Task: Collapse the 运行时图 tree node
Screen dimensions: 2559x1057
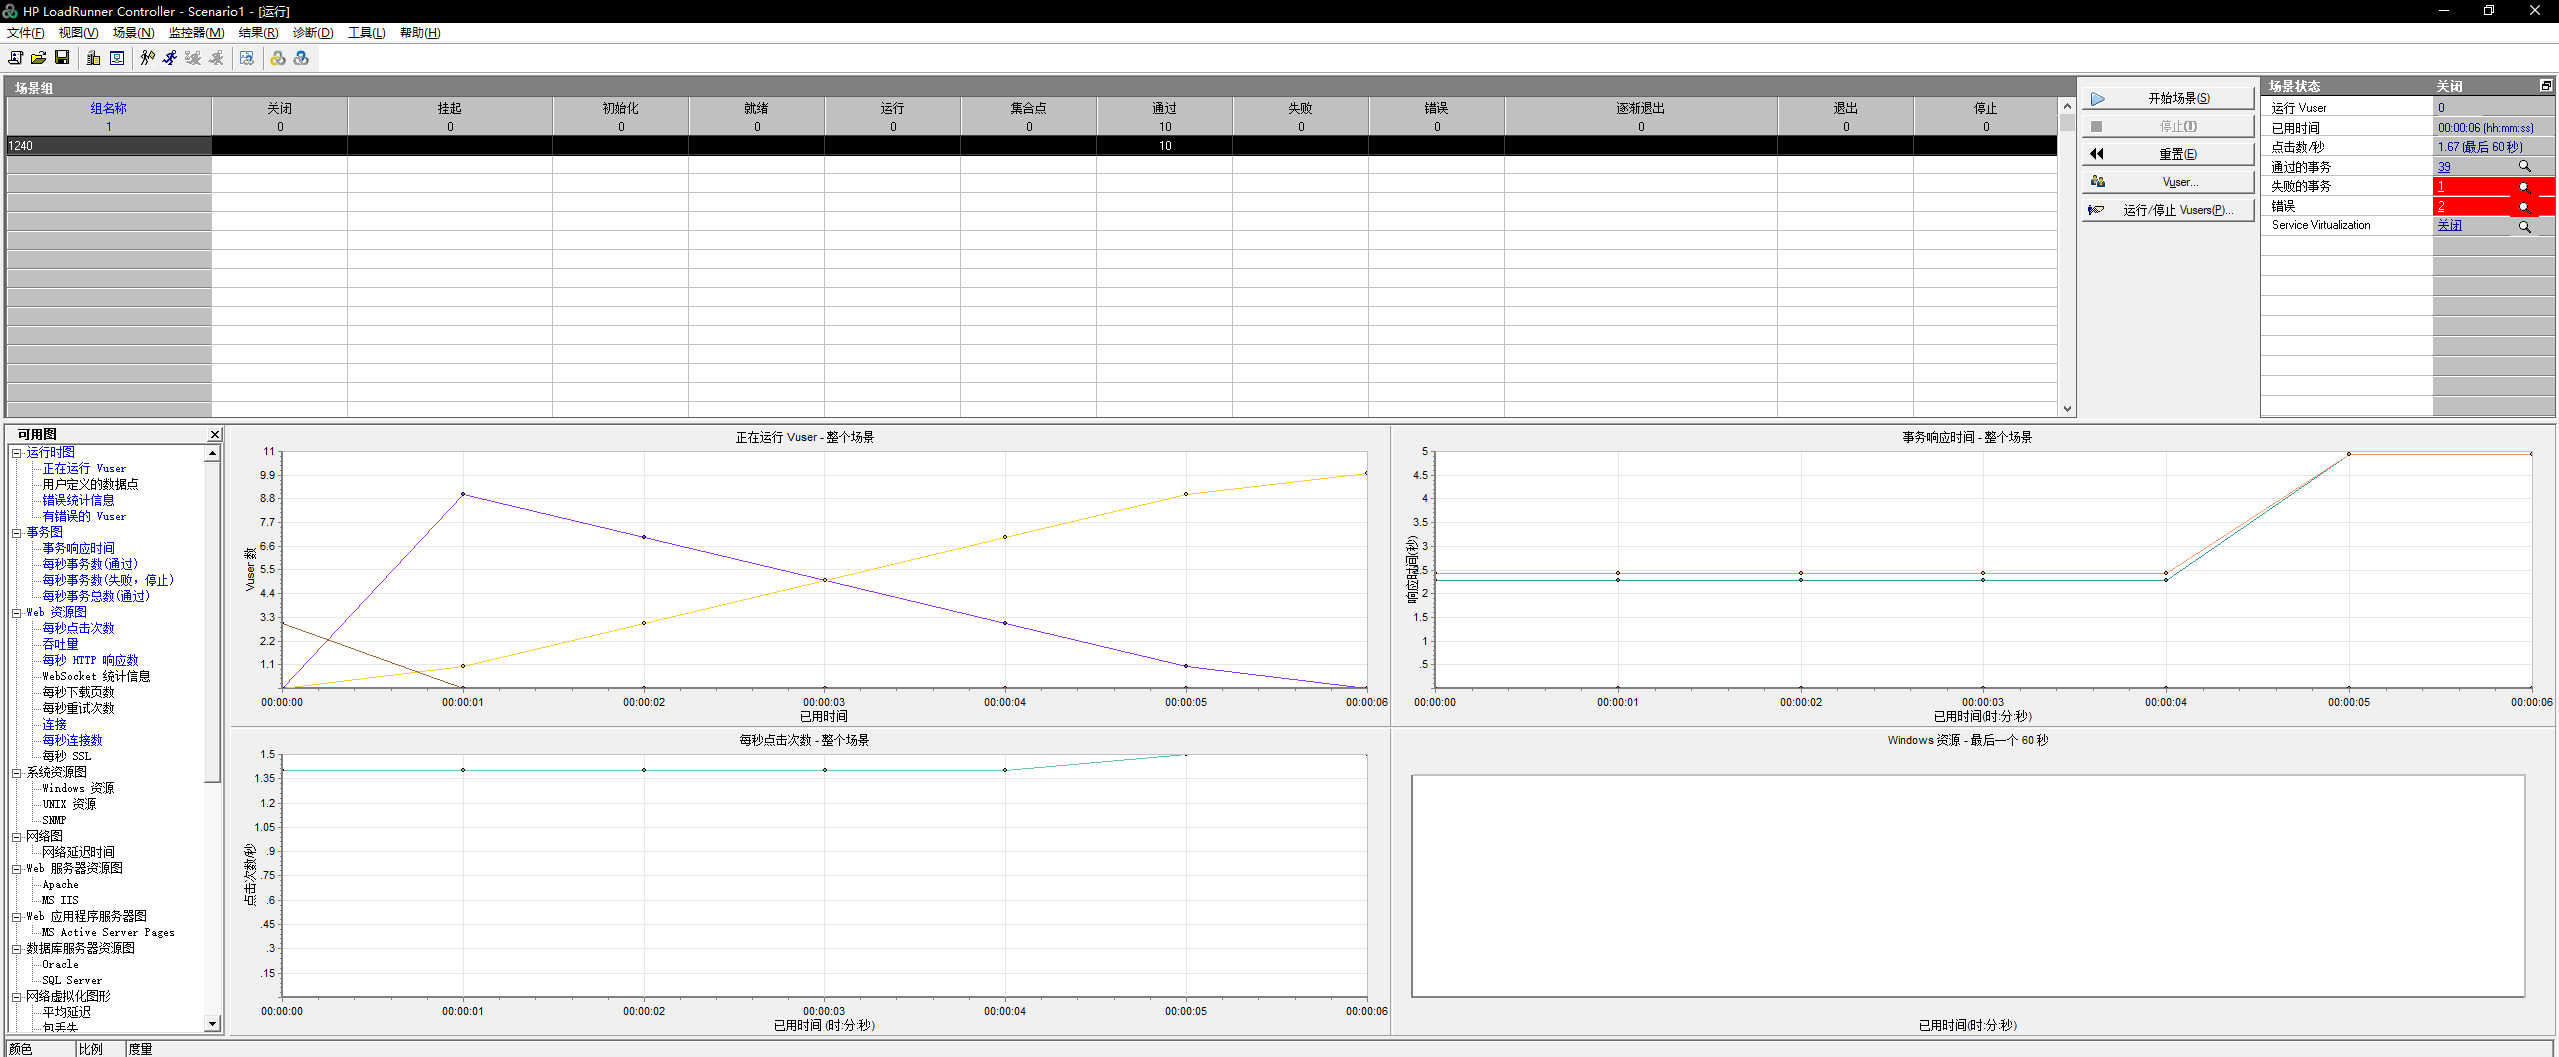Action: pos(16,453)
